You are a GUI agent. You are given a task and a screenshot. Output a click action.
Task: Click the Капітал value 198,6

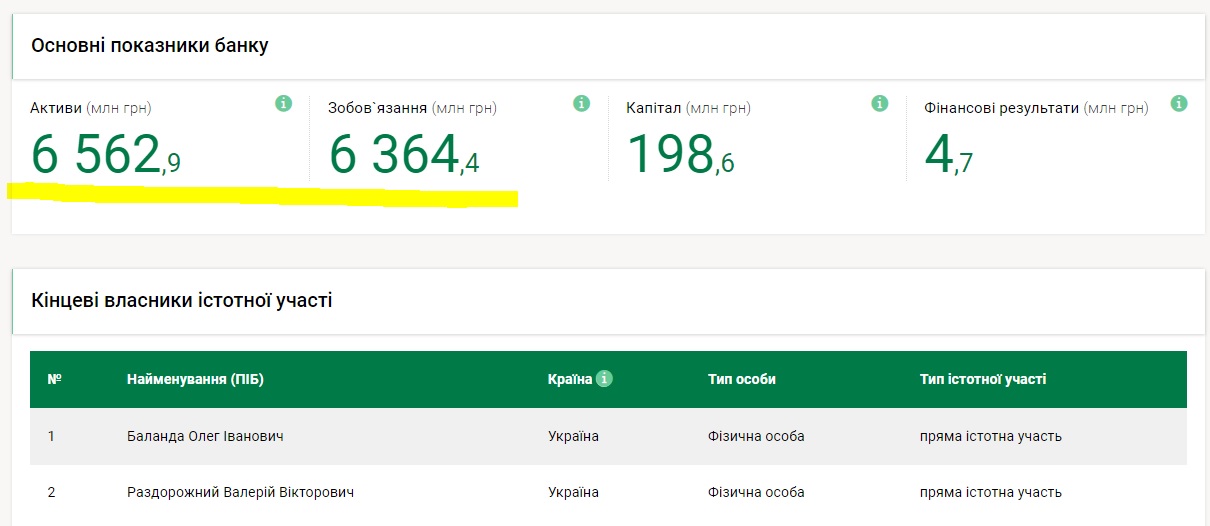coord(680,156)
